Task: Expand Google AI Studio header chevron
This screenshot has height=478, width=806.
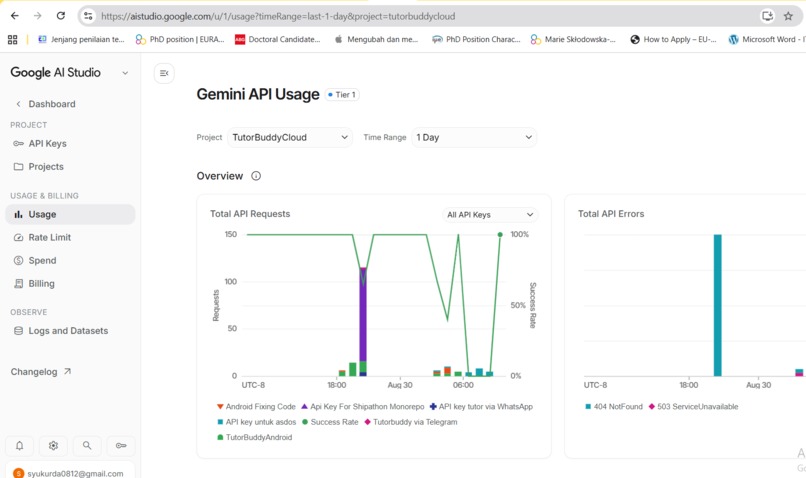Action: click(125, 73)
